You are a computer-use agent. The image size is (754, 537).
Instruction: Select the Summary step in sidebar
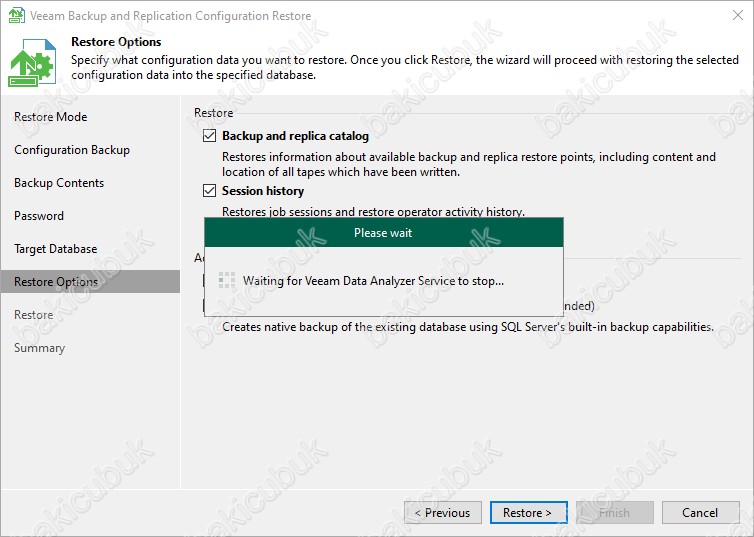[x=39, y=348]
